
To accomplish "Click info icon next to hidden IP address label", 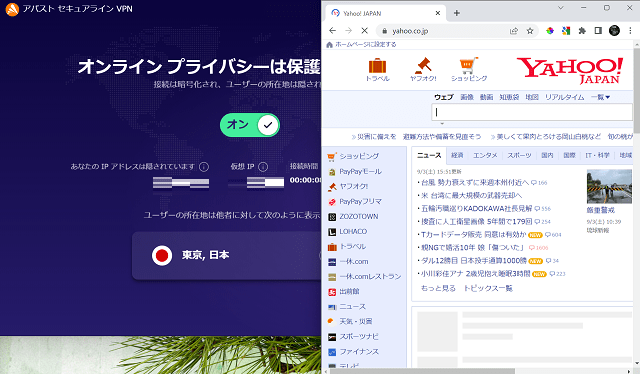I will pyautogui.click(x=204, y=167).
